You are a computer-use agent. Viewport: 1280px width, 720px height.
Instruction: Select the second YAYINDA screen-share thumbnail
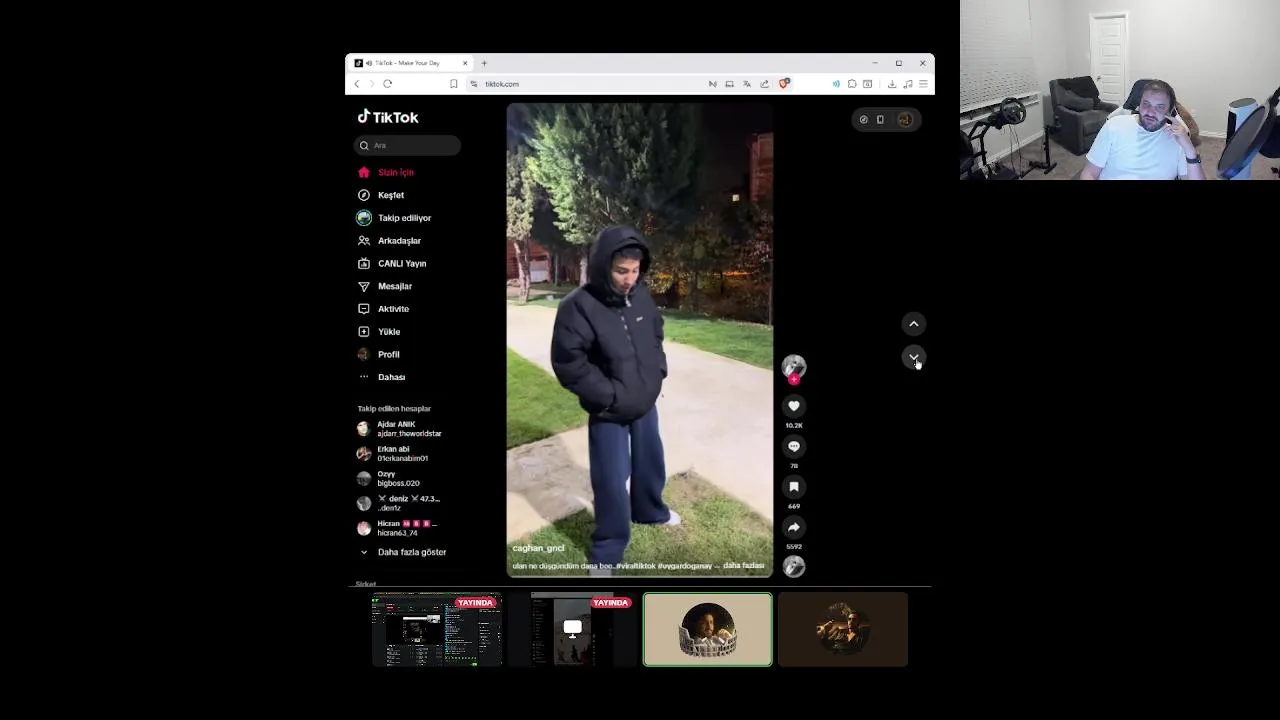[572, 629]
